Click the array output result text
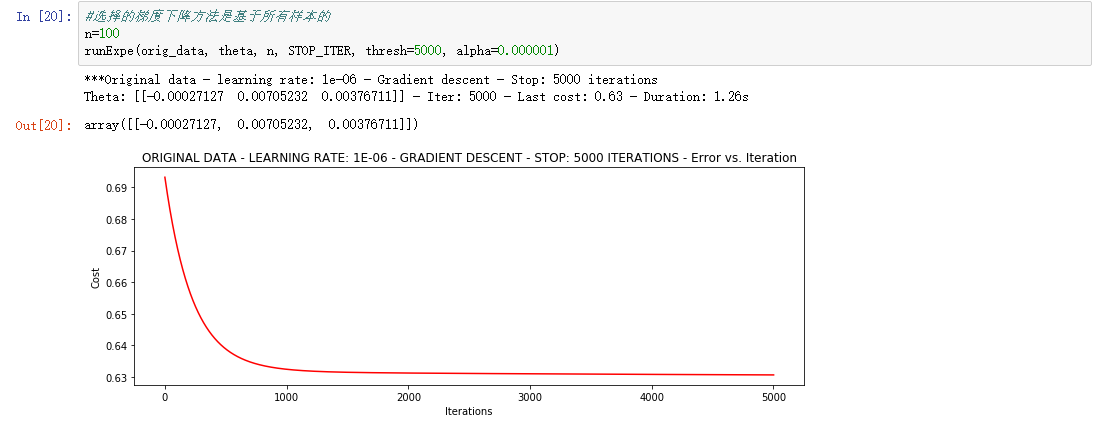Viewport: 1094px width, 425px height. click(251, 125)
